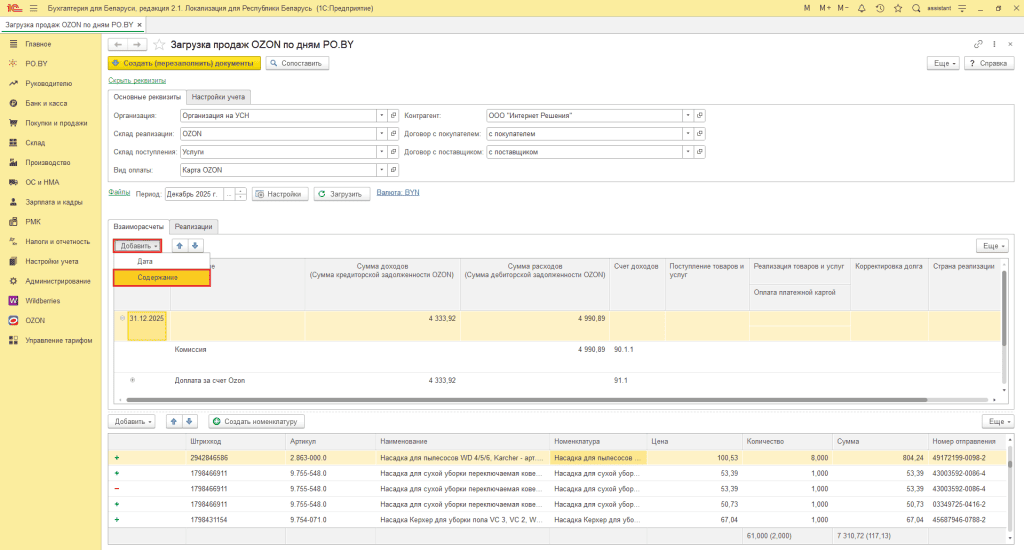Open the notifications bell icon
The image size is (1024, 550).
click(861, 8)
